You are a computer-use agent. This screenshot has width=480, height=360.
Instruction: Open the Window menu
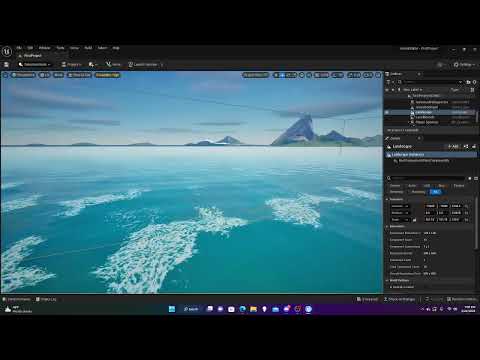44,48
